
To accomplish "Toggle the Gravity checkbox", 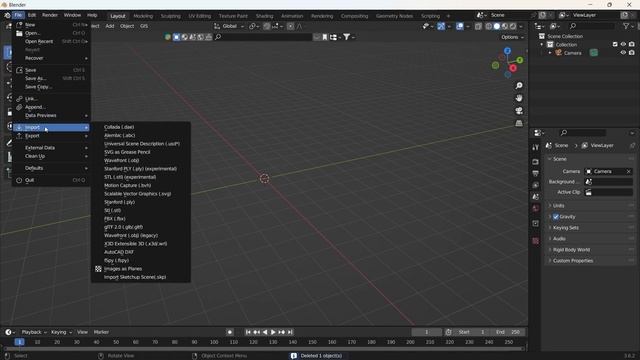I will [x=556, y=217].
